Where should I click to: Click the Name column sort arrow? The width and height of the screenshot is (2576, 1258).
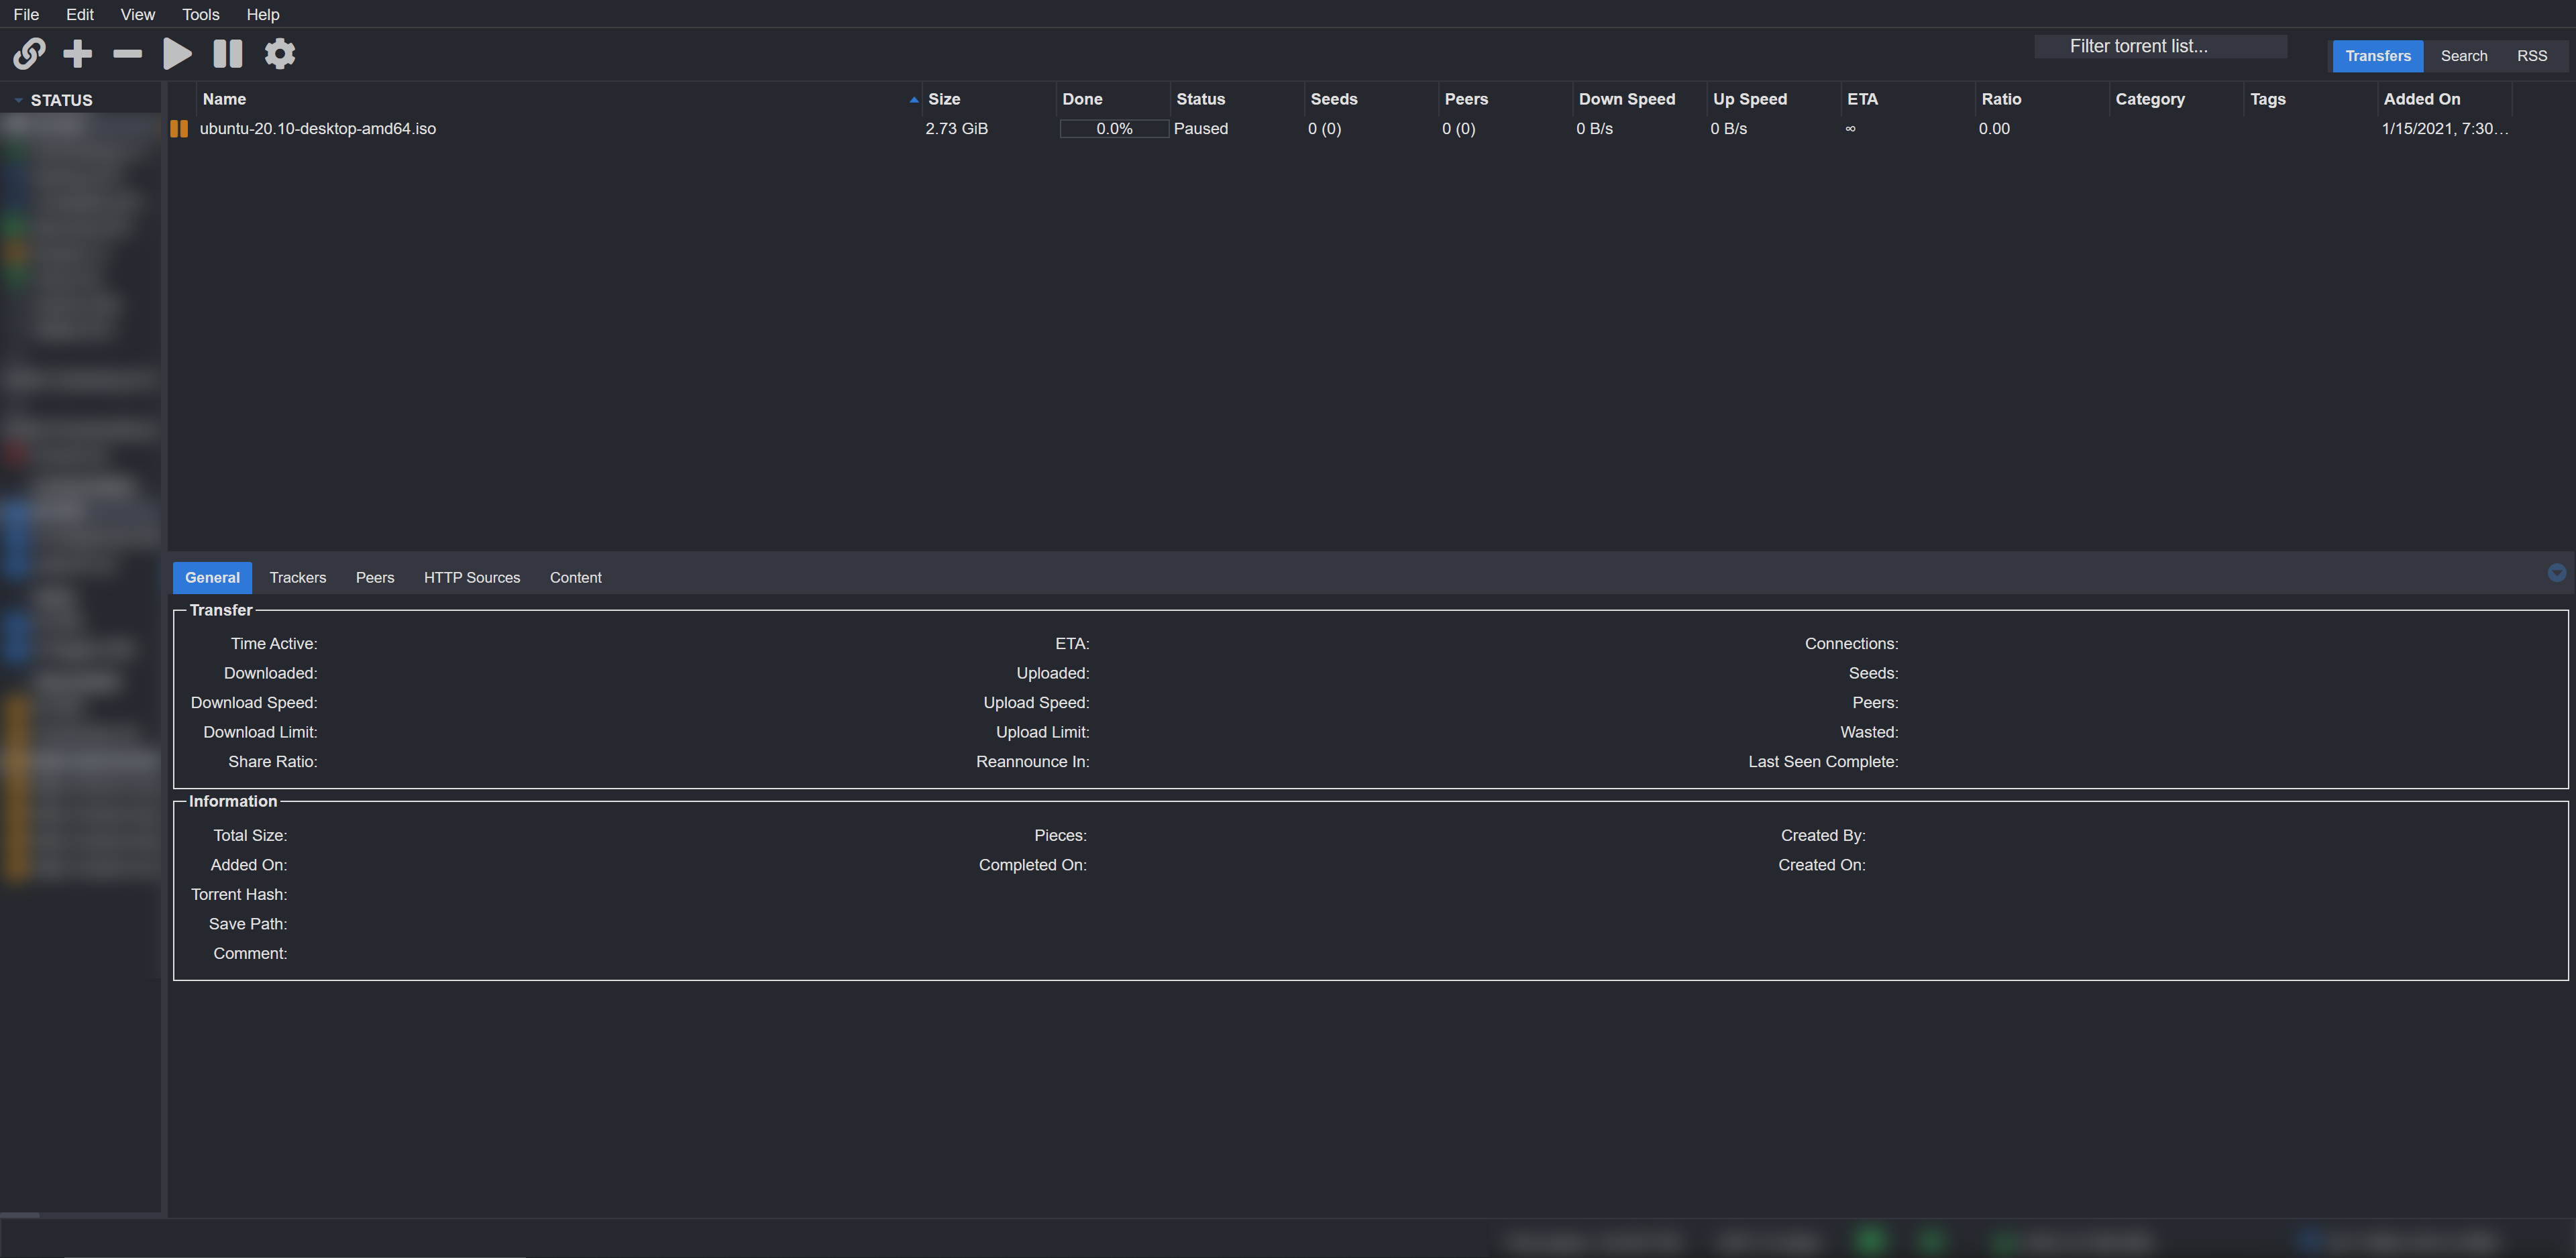coord(913,99)
